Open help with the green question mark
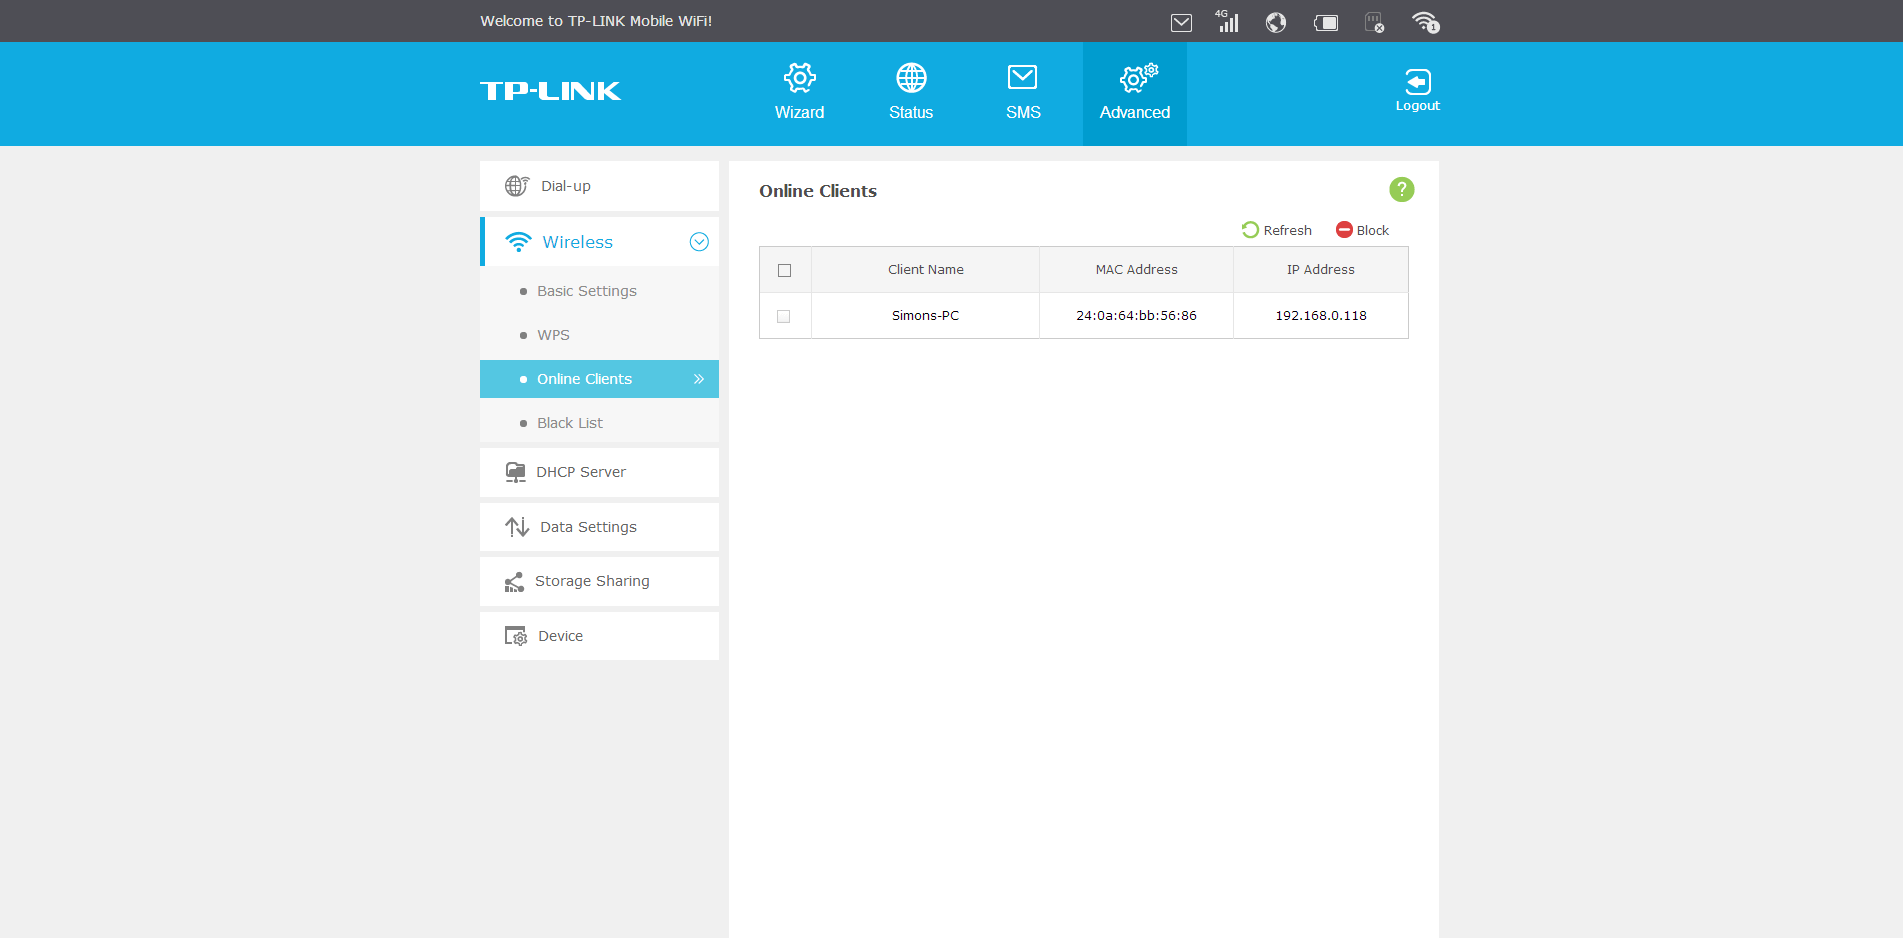Viewport: 1903px width, 938px height. tap(1401, 189)
